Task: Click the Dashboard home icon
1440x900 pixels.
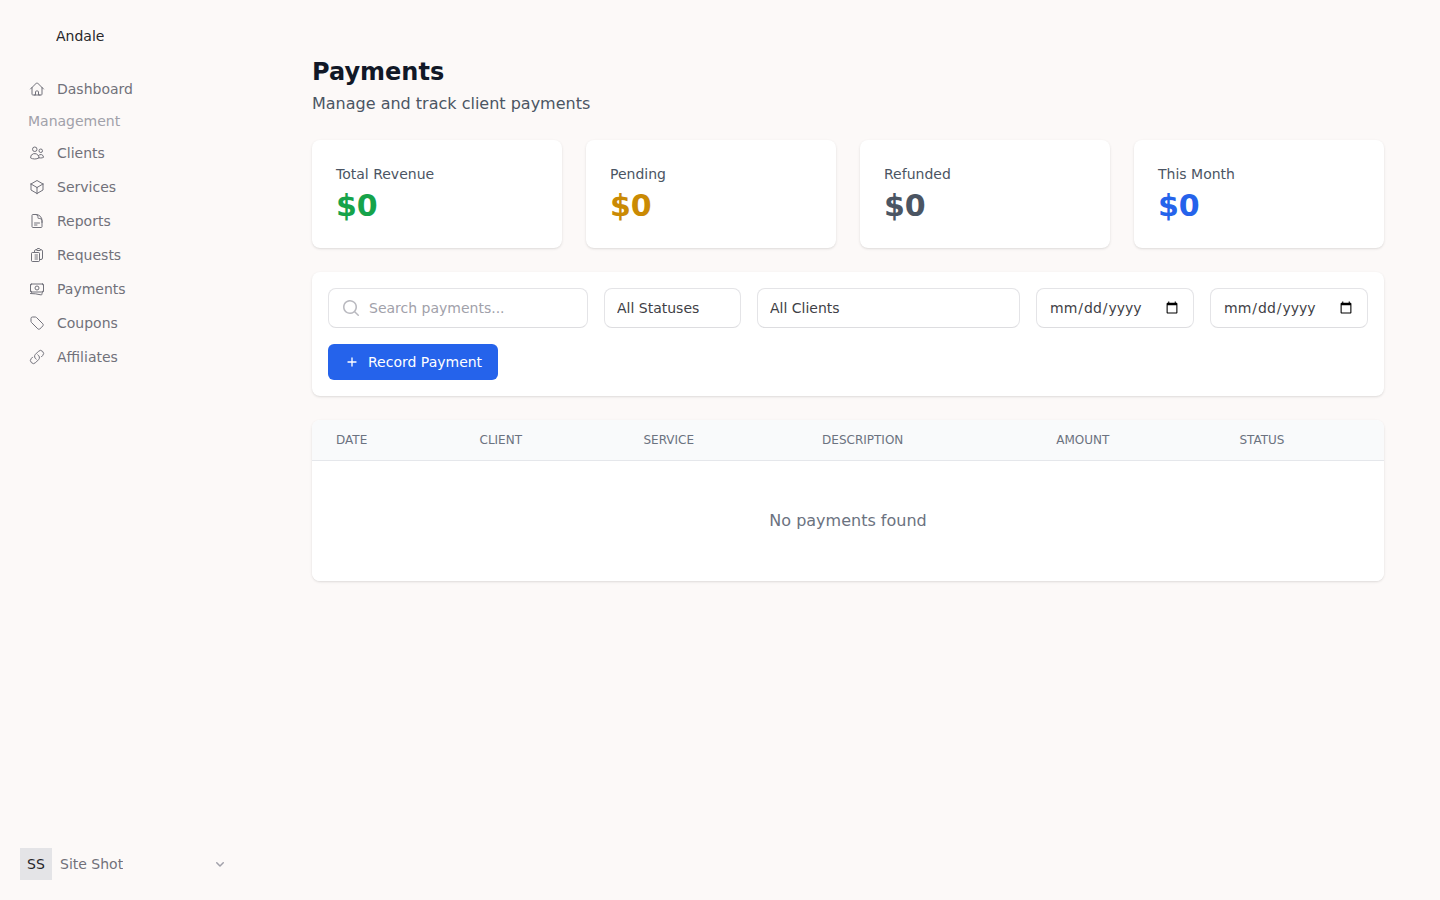Action: [x=37, y=89]
